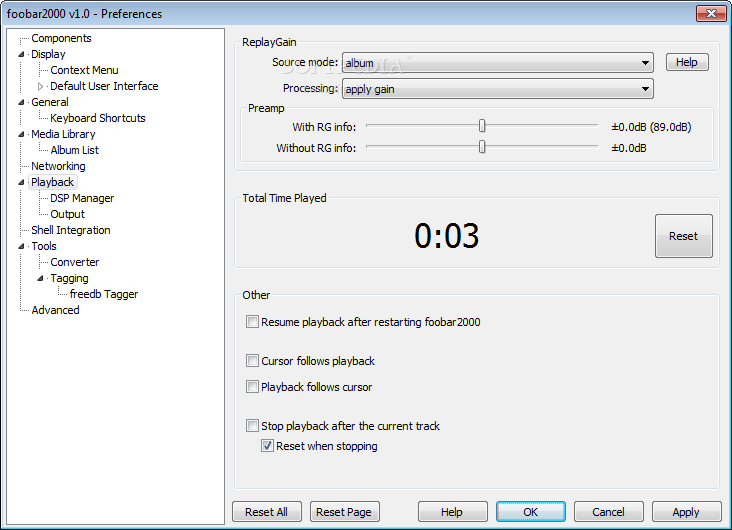
Task: Select Display in the preferences tree
Action: click(x=48, y=54)
